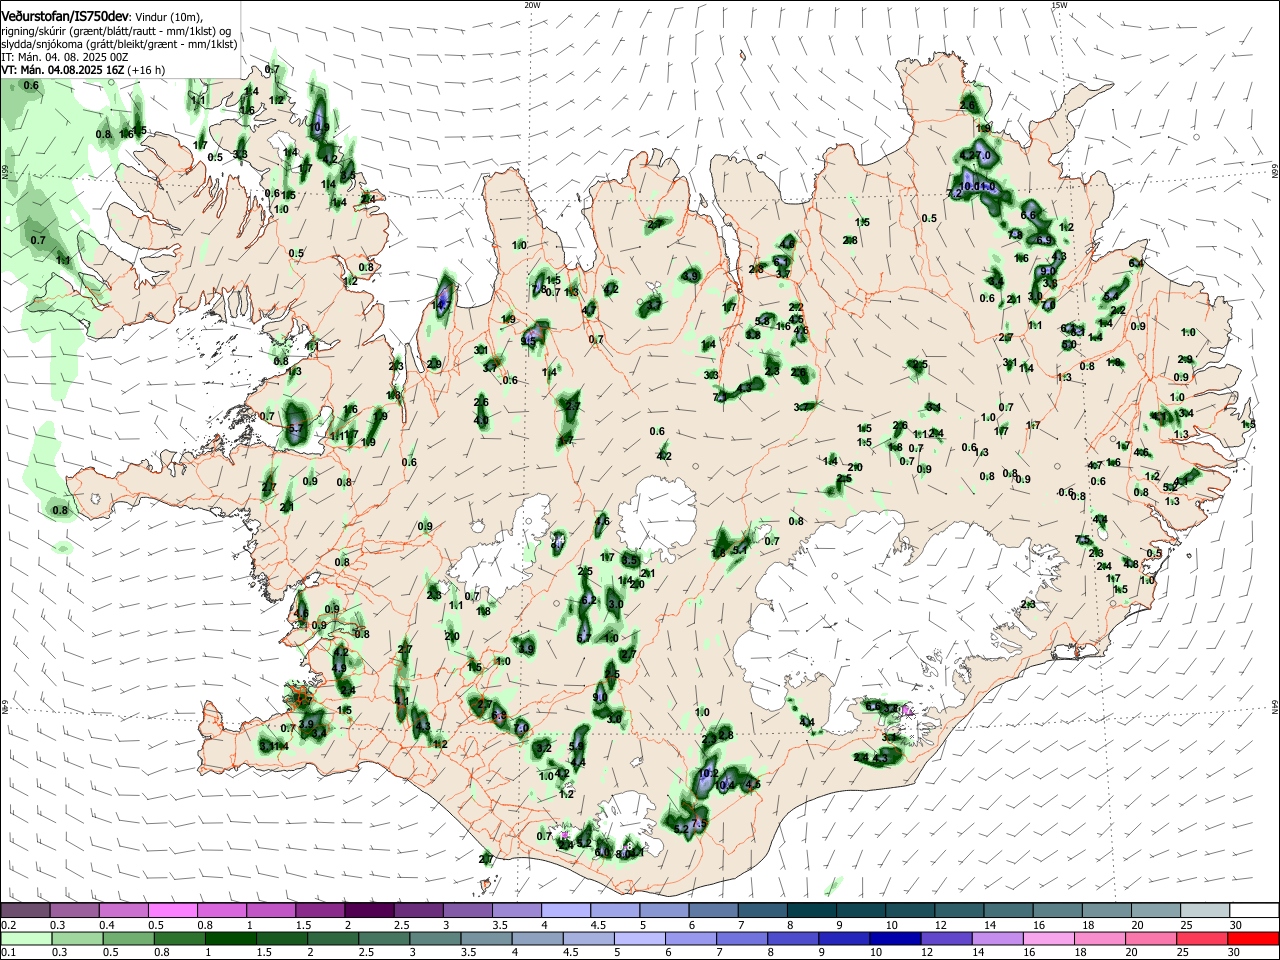
Task: Click the darkest purple swatch between 2 and 2.5
Action: coord(368,910)
